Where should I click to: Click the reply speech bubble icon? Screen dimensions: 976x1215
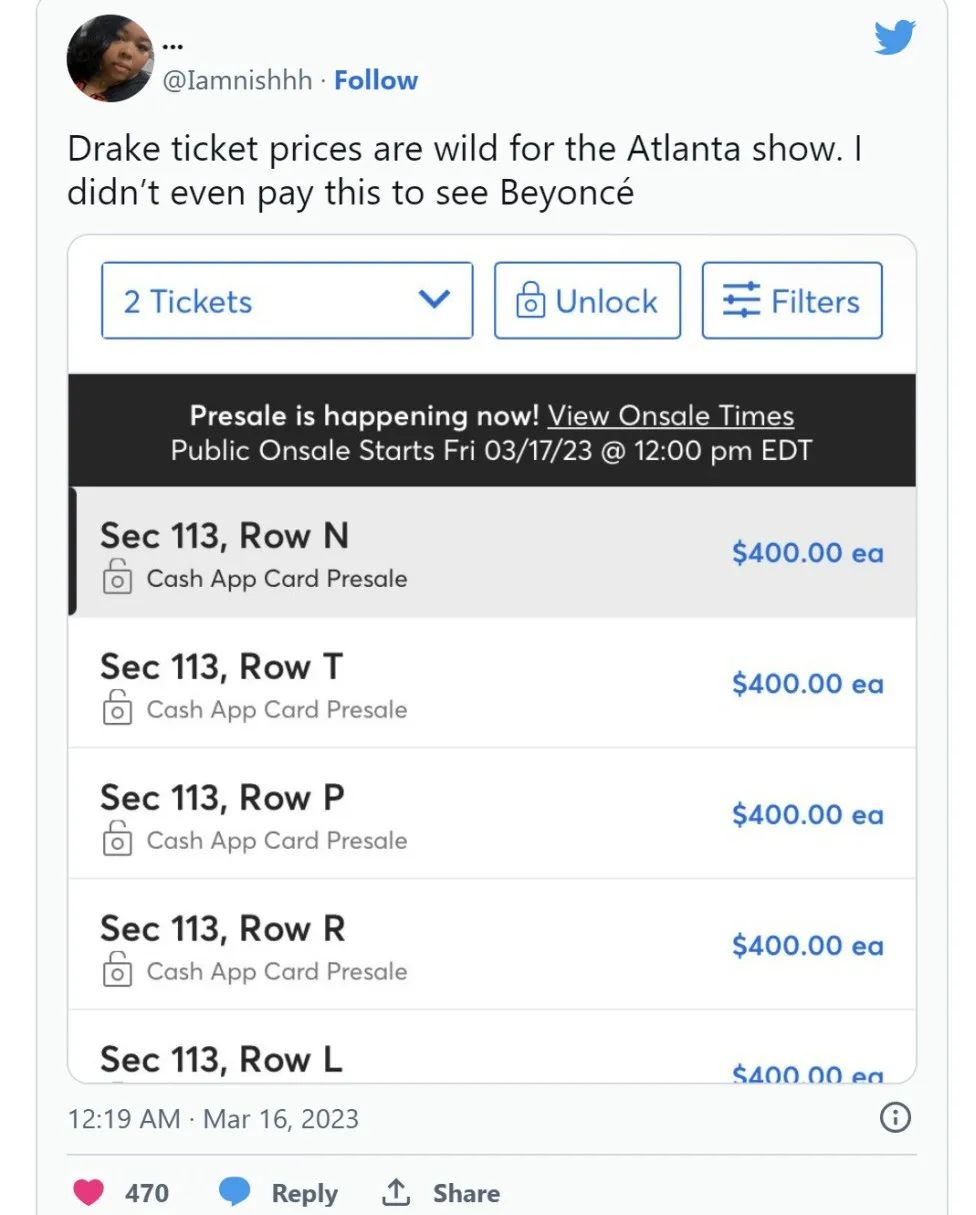(234, 1192)
